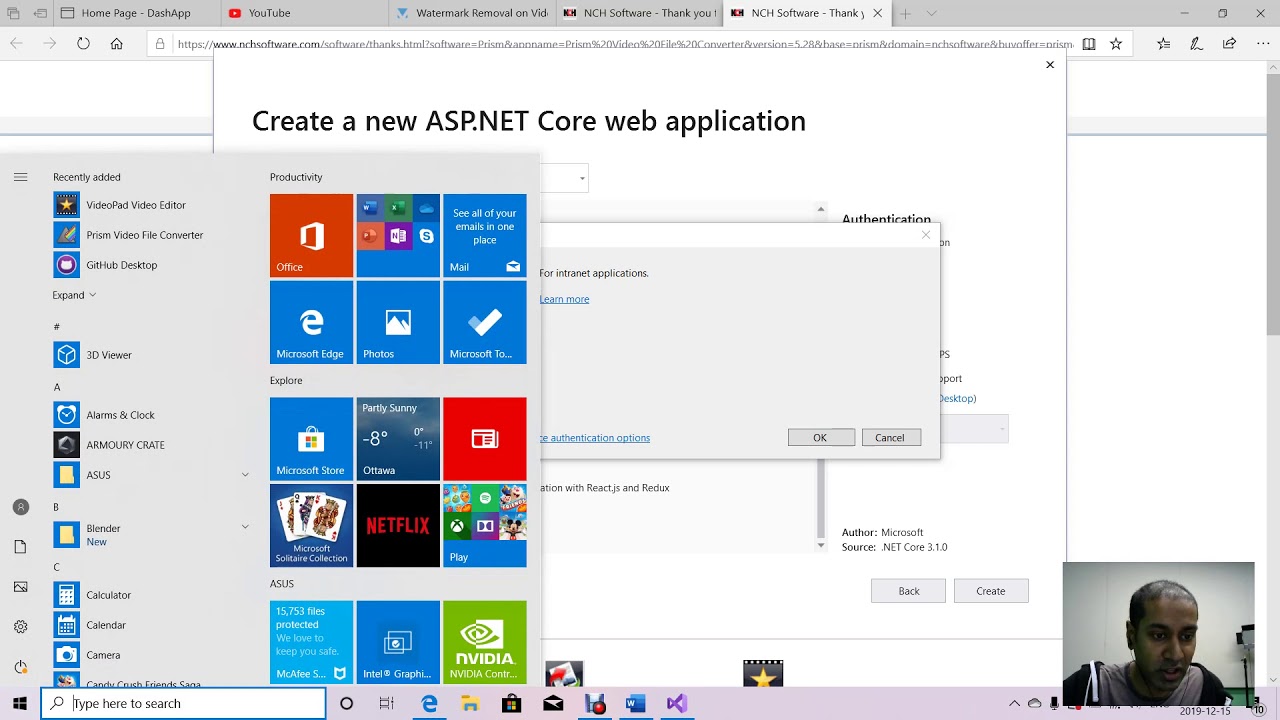Open the Ottawa weather tile
The image size is (1280, 720).
click(398, 439)
